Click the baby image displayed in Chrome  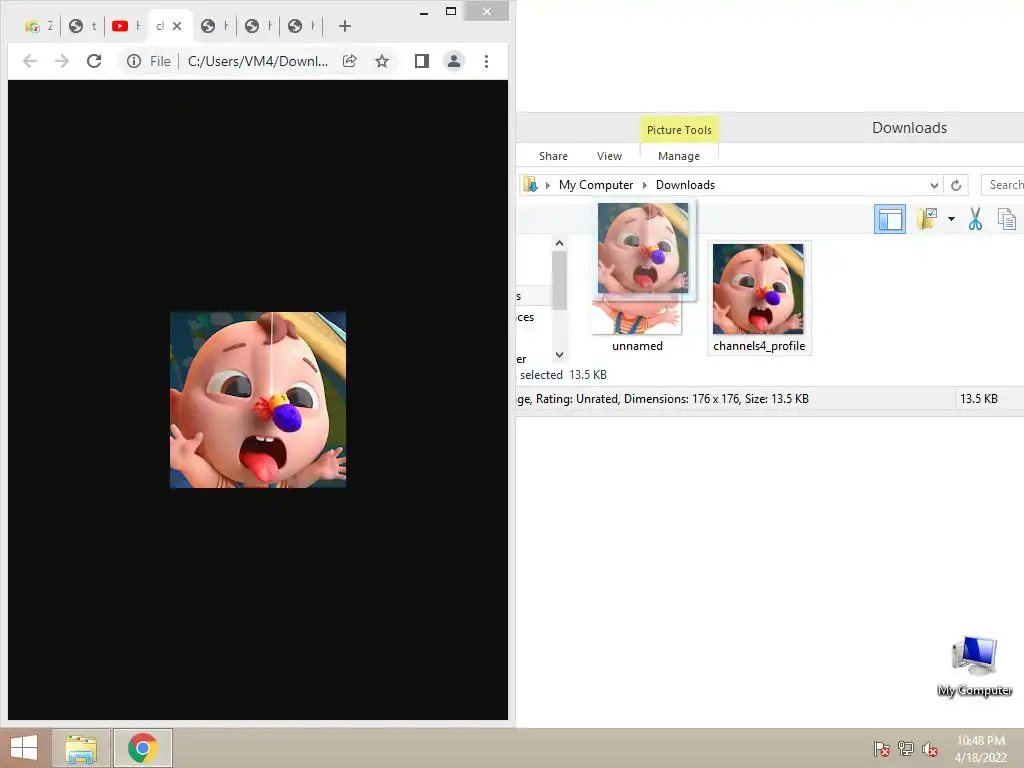pyautogui.click(x=258, y=400)
